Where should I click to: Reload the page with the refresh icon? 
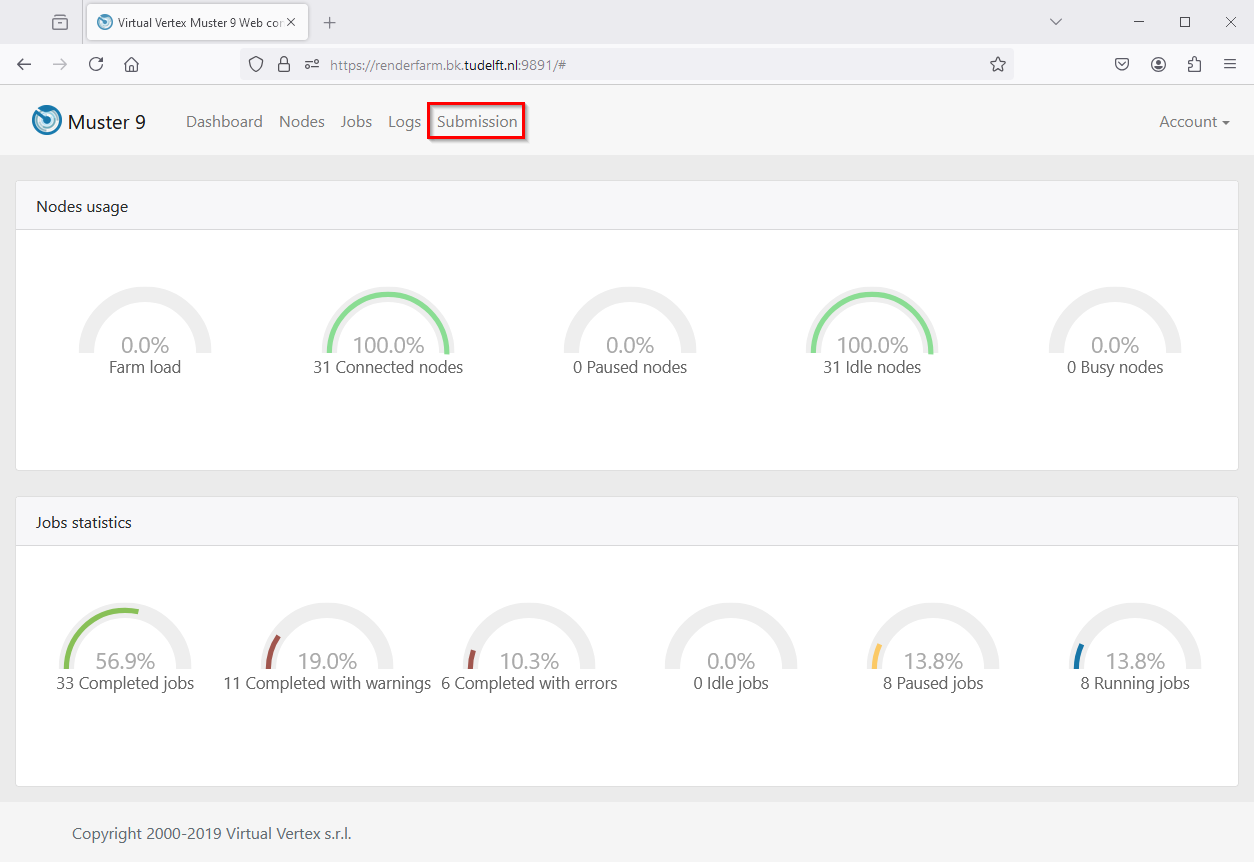tap(96, 64)
